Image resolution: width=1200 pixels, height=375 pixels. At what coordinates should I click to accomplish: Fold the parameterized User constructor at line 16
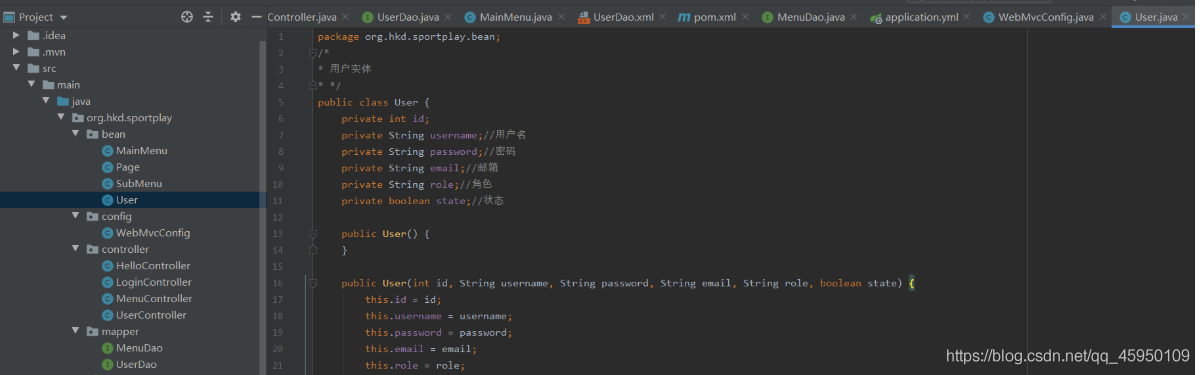313,283
